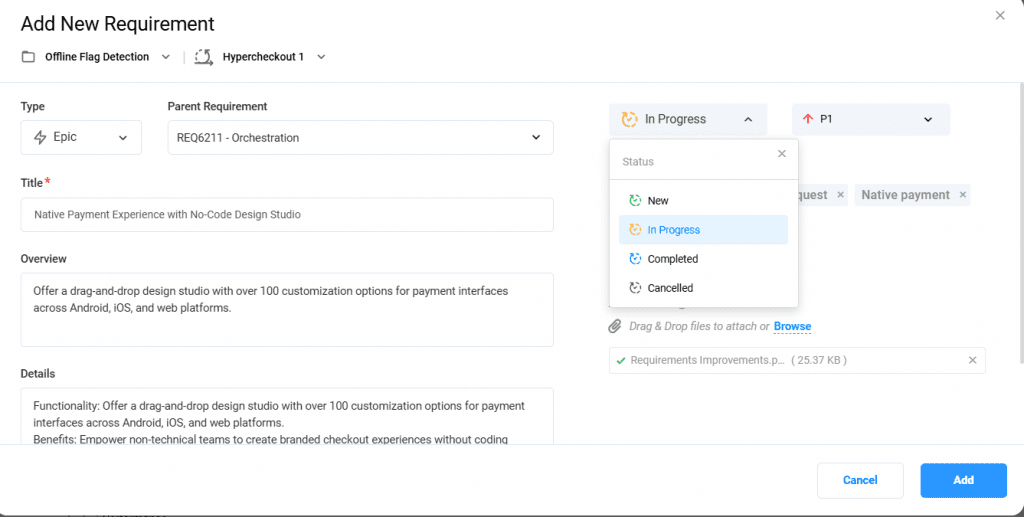Remove the attached Requirements Improvements file
This screenshot has height=517, width=1024.
[x=972, y=360]
